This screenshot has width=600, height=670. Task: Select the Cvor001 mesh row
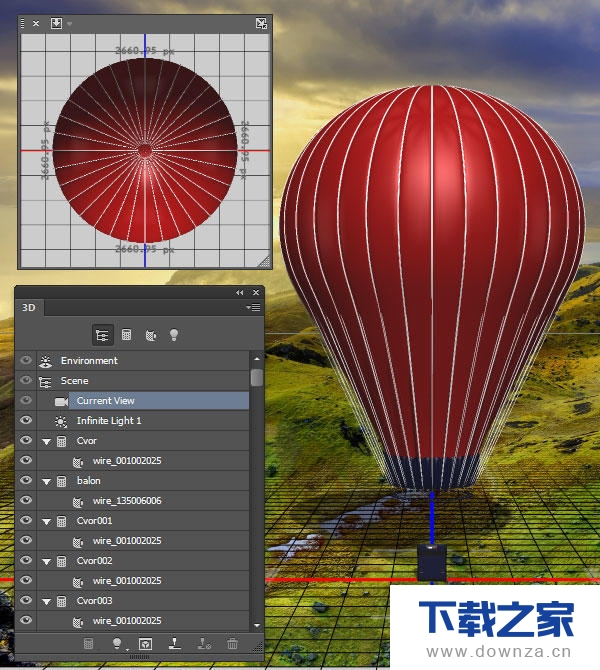pyautogui.click(x=143, y=521)
